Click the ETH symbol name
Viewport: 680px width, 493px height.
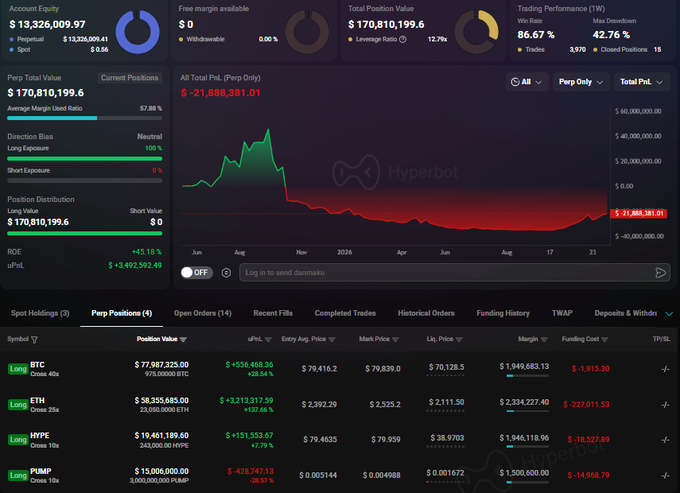[x=37, y=400]
